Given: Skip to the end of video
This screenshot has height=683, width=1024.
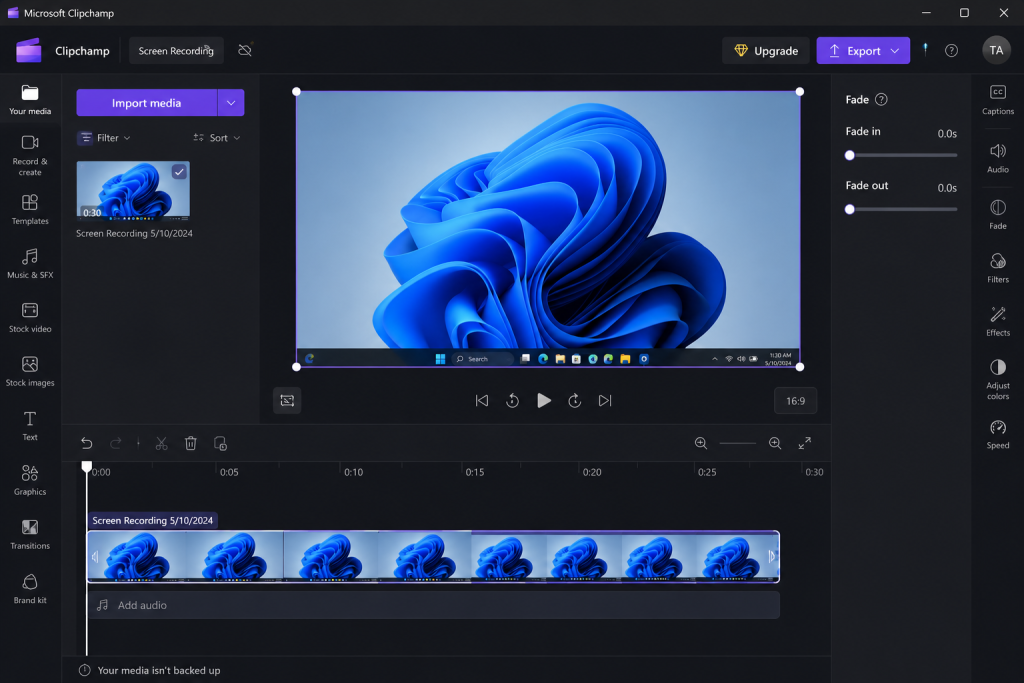Looking at the screenshot, I should (605, 400).
